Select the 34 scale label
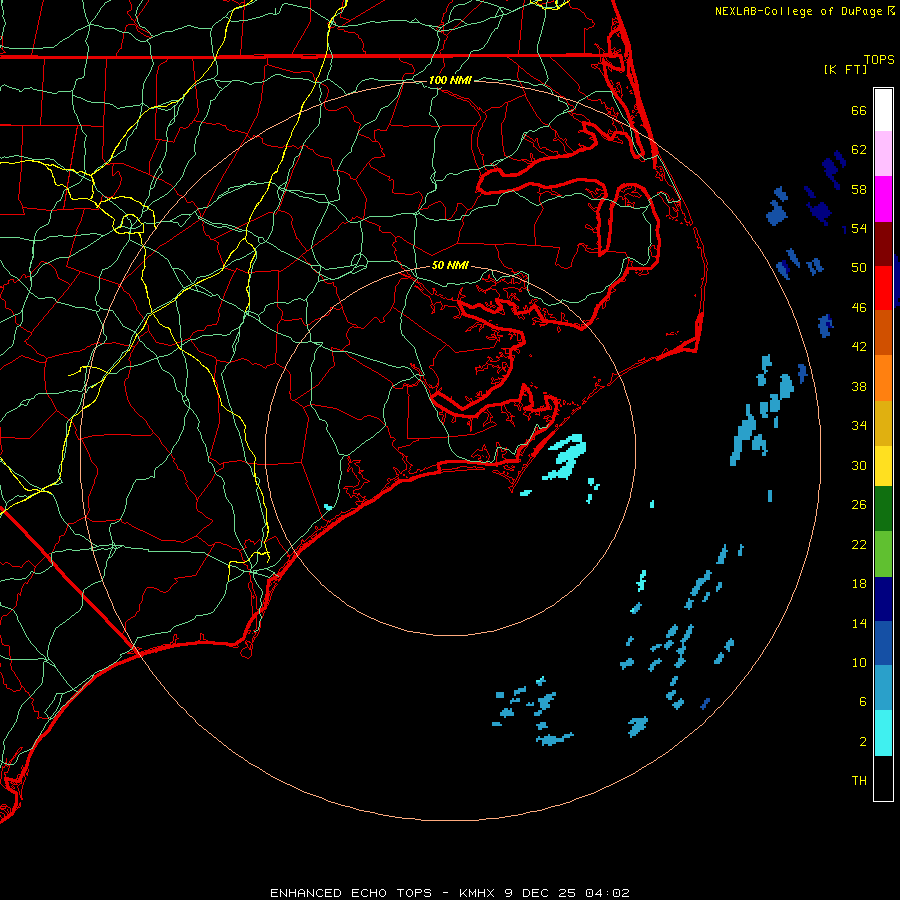900x900 pixels. coord(859,426)
